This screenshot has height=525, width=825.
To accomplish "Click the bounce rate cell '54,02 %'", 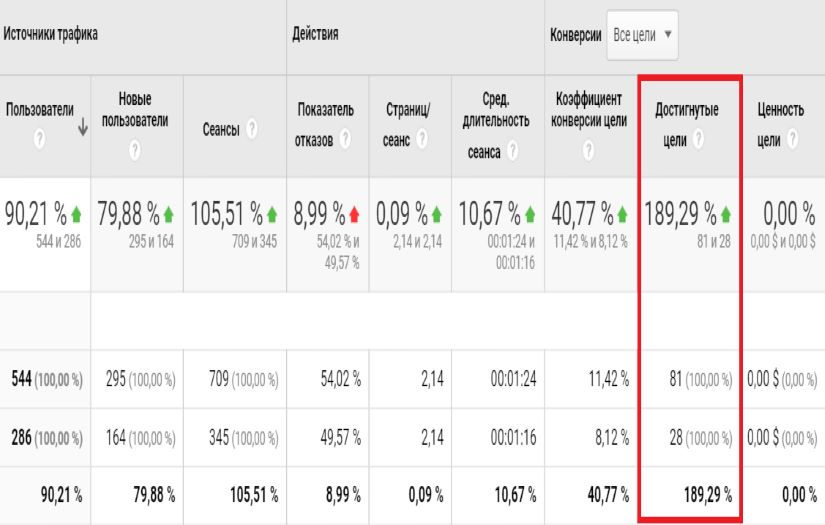I will tap(341, 379).
